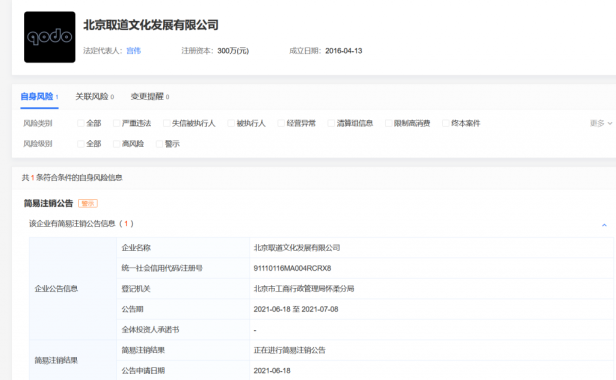Check 全部 in 风险类别 row

click(81, 123)
